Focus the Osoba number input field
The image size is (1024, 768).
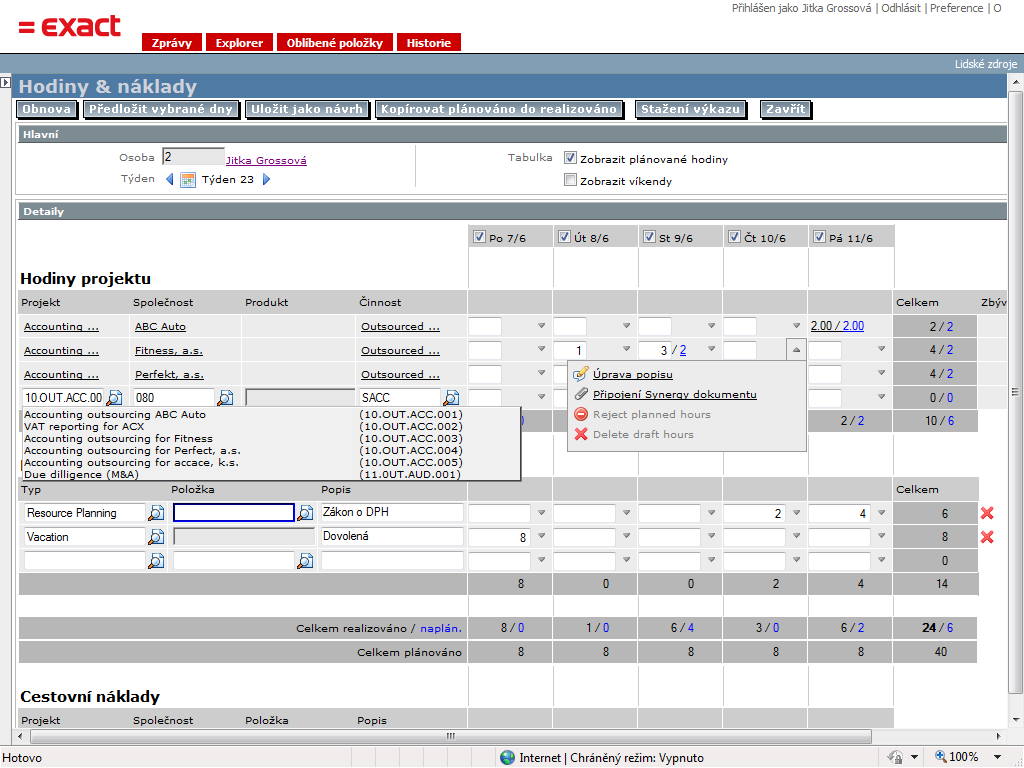pos(193,157)
